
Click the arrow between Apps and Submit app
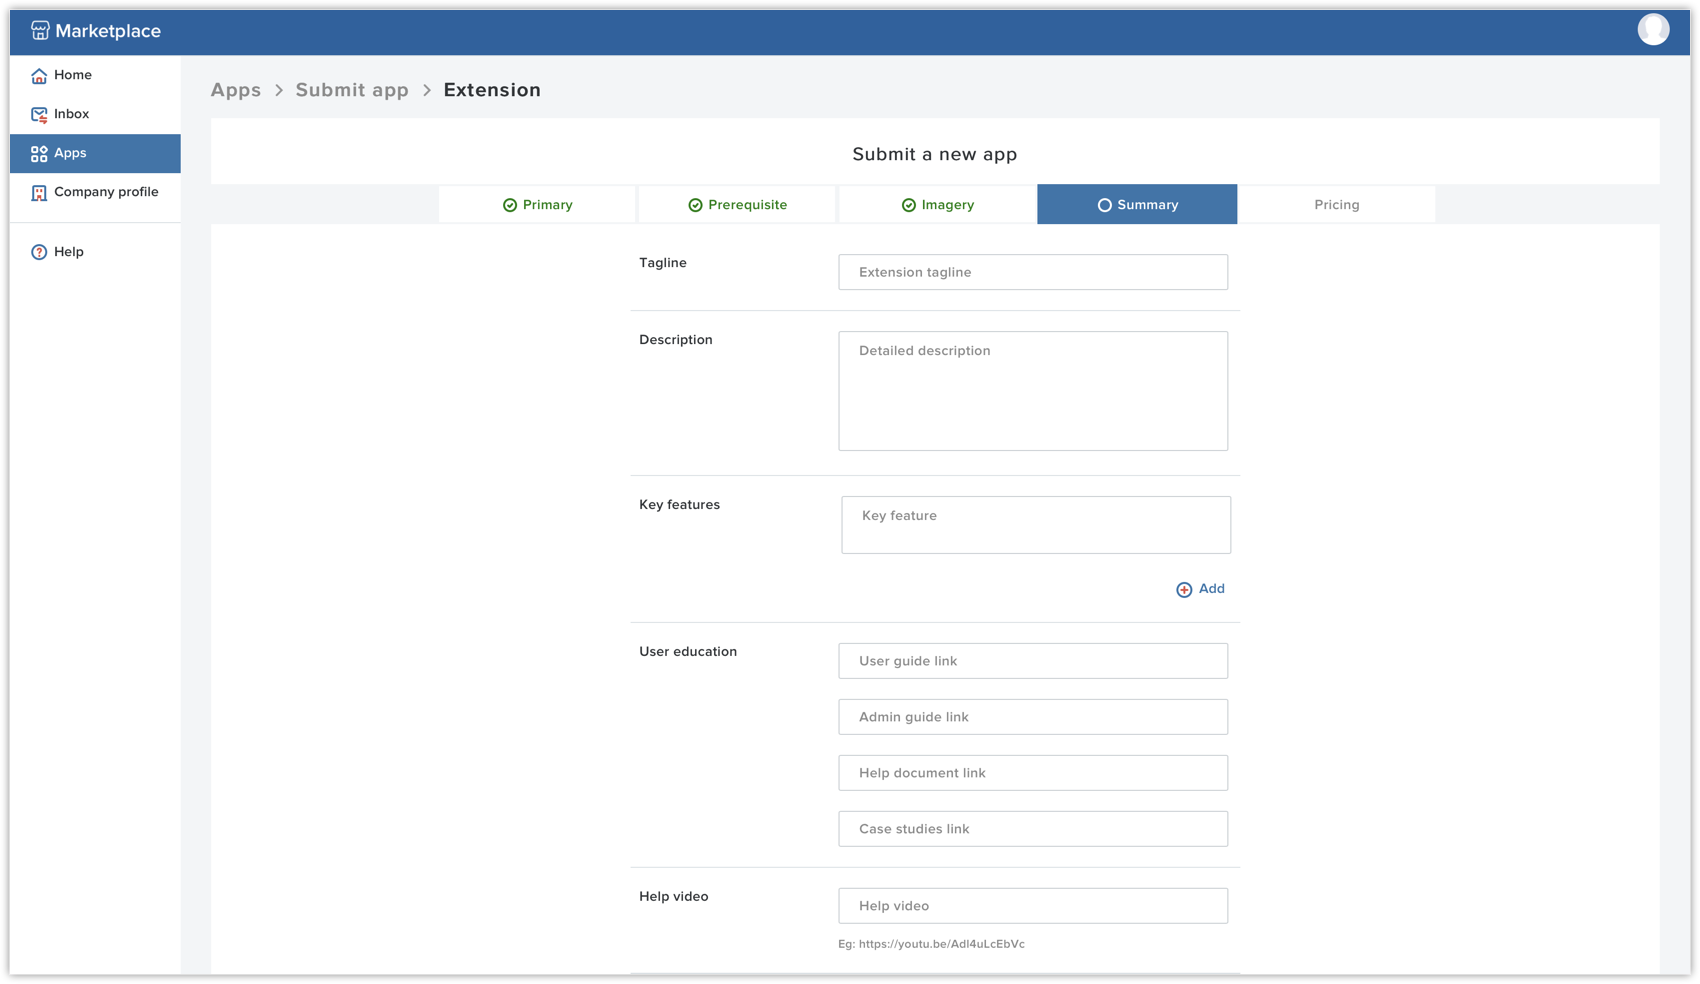coord(279,90)
